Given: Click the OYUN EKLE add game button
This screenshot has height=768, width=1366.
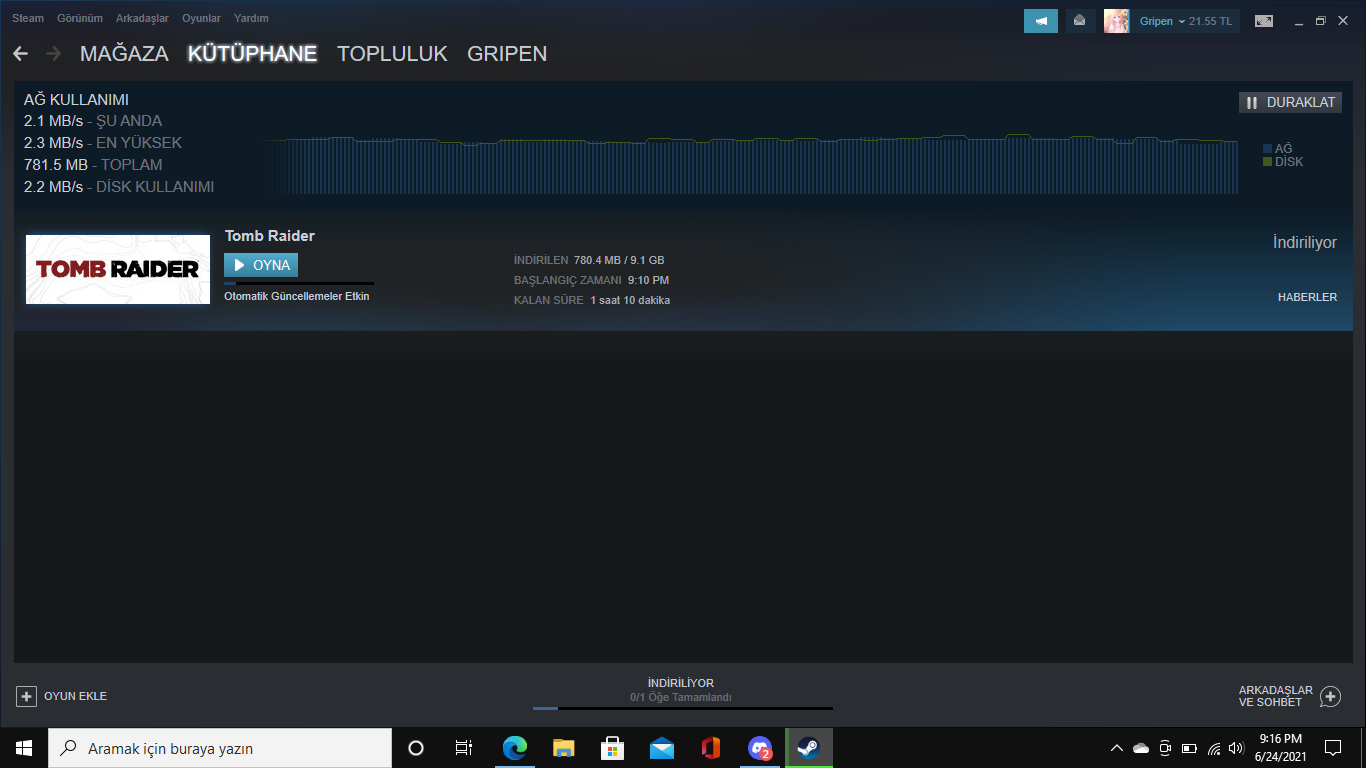Looking at the screenshot, I should (62, 696).
